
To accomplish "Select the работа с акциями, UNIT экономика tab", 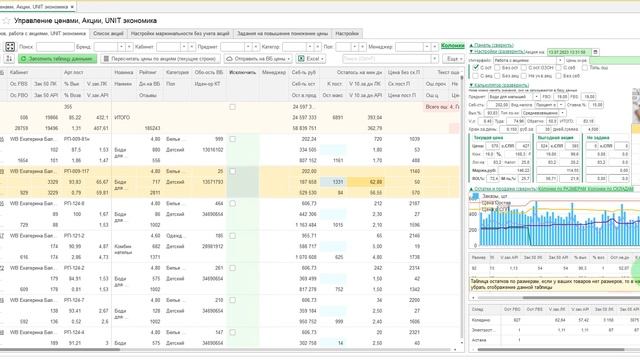I will click(44, 33).
